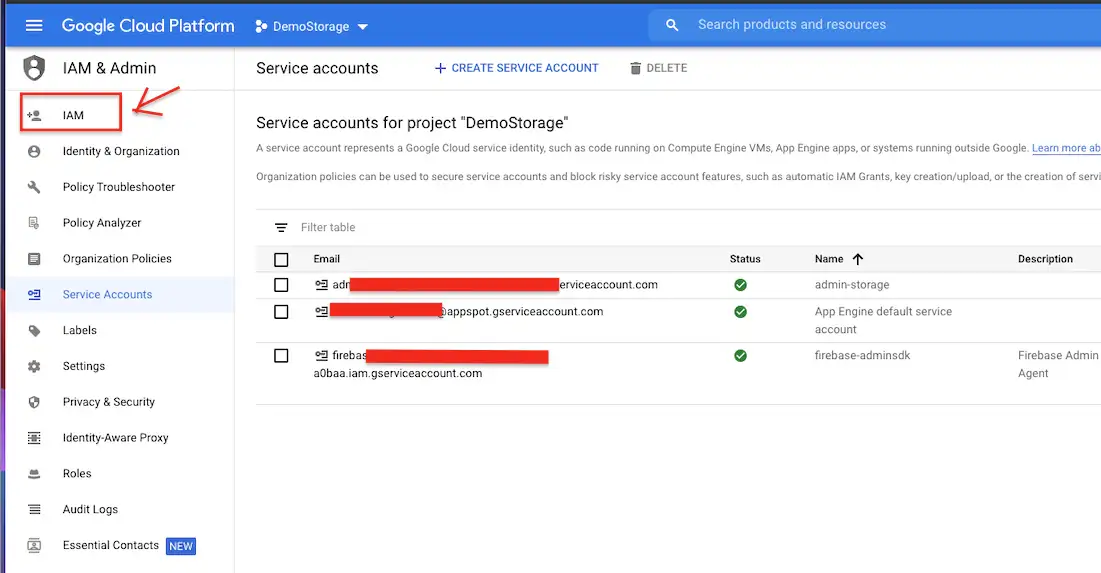Viewport: 1101px width, 573px height.
Task: Click the Privacy & Security shield icon
Action: 35,402
